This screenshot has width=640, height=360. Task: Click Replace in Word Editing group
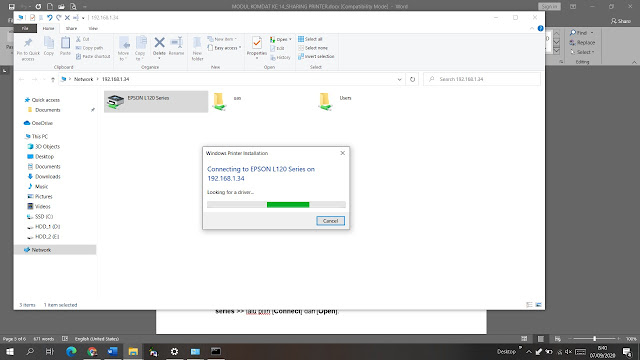click(x=582, y=42)
